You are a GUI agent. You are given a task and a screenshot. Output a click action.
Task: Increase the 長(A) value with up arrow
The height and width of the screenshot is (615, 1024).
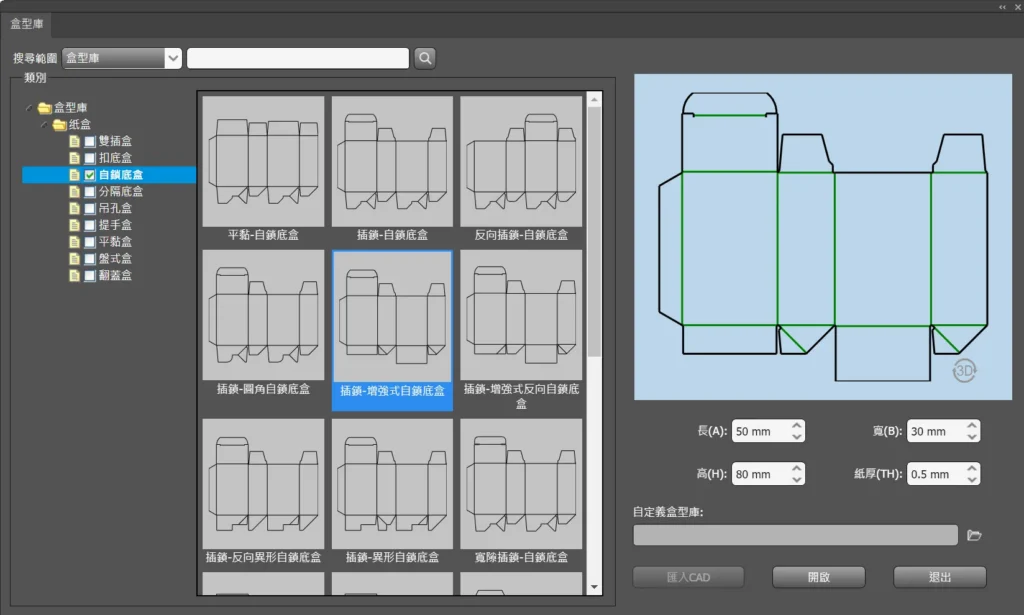[x=796, y=426]
